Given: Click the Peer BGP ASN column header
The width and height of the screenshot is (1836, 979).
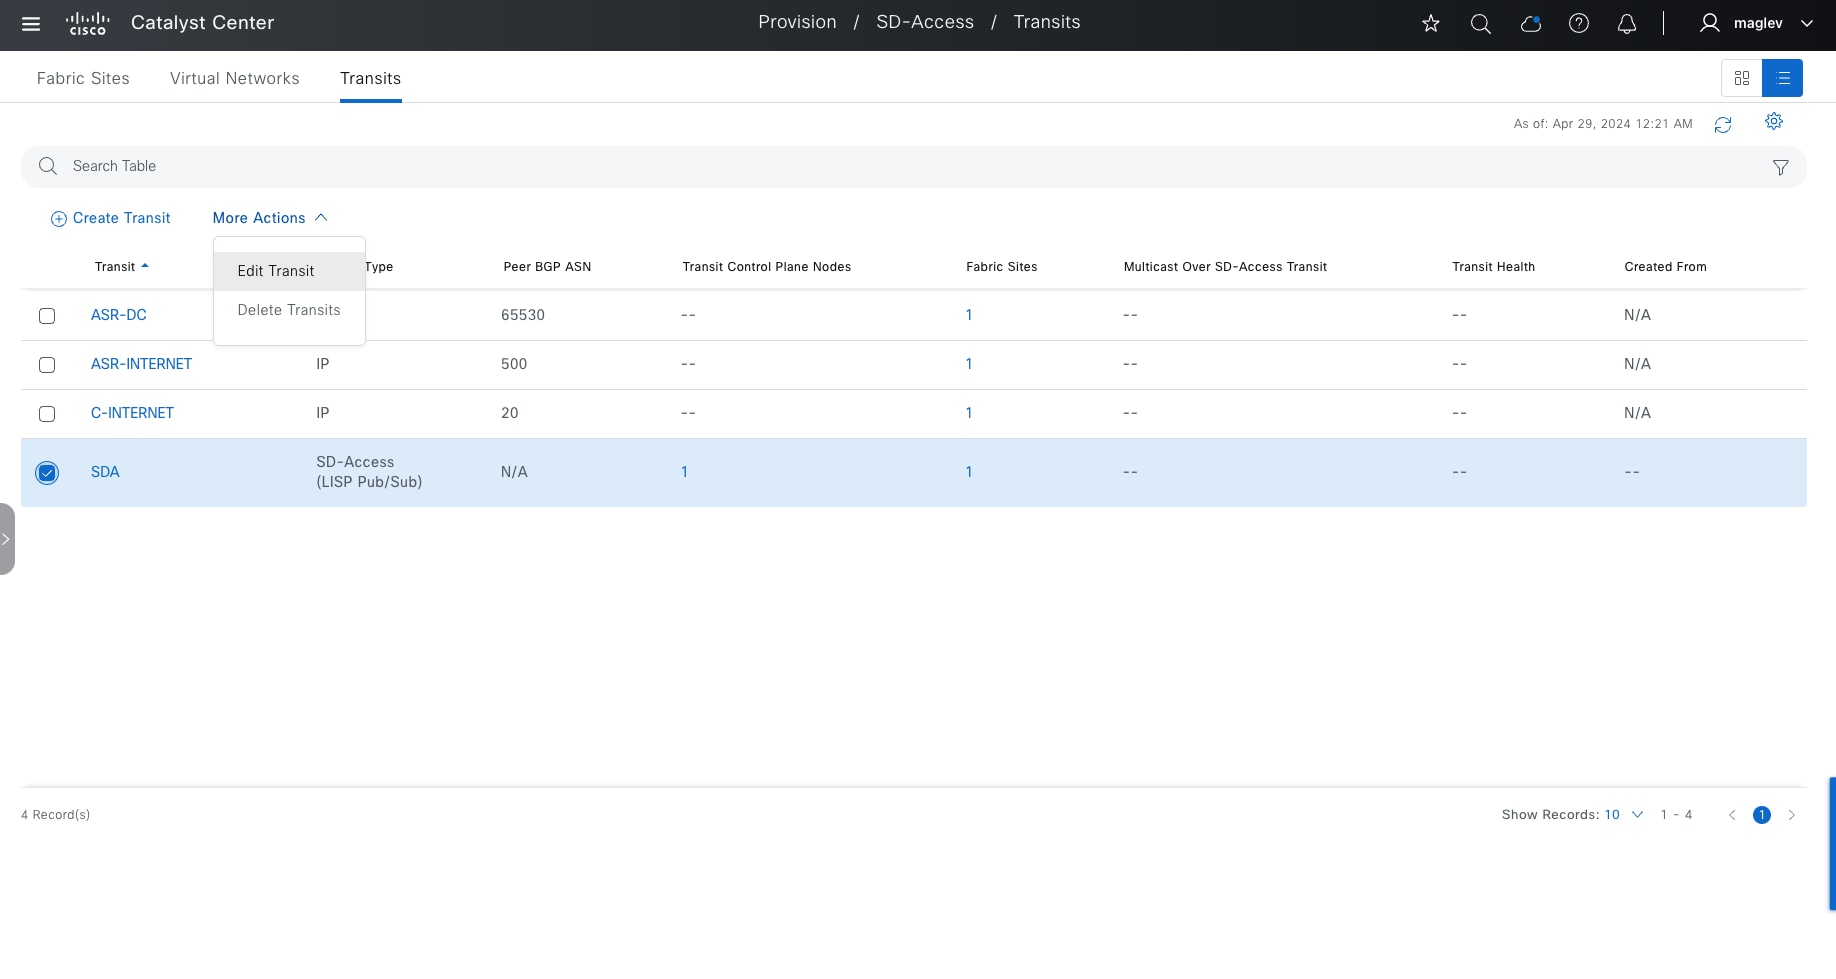Looking at the screenshot, I should tap(547, 267).
